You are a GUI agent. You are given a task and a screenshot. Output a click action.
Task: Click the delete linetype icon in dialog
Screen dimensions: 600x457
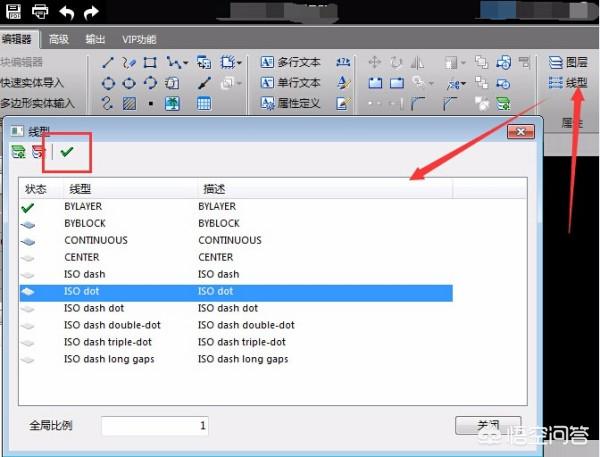(x=38, y=152)
